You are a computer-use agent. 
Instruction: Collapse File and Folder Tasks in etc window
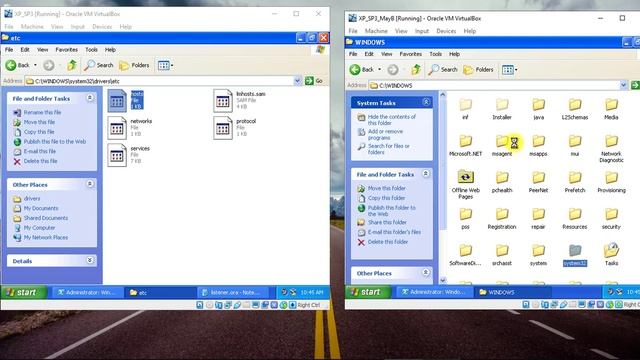90,98
